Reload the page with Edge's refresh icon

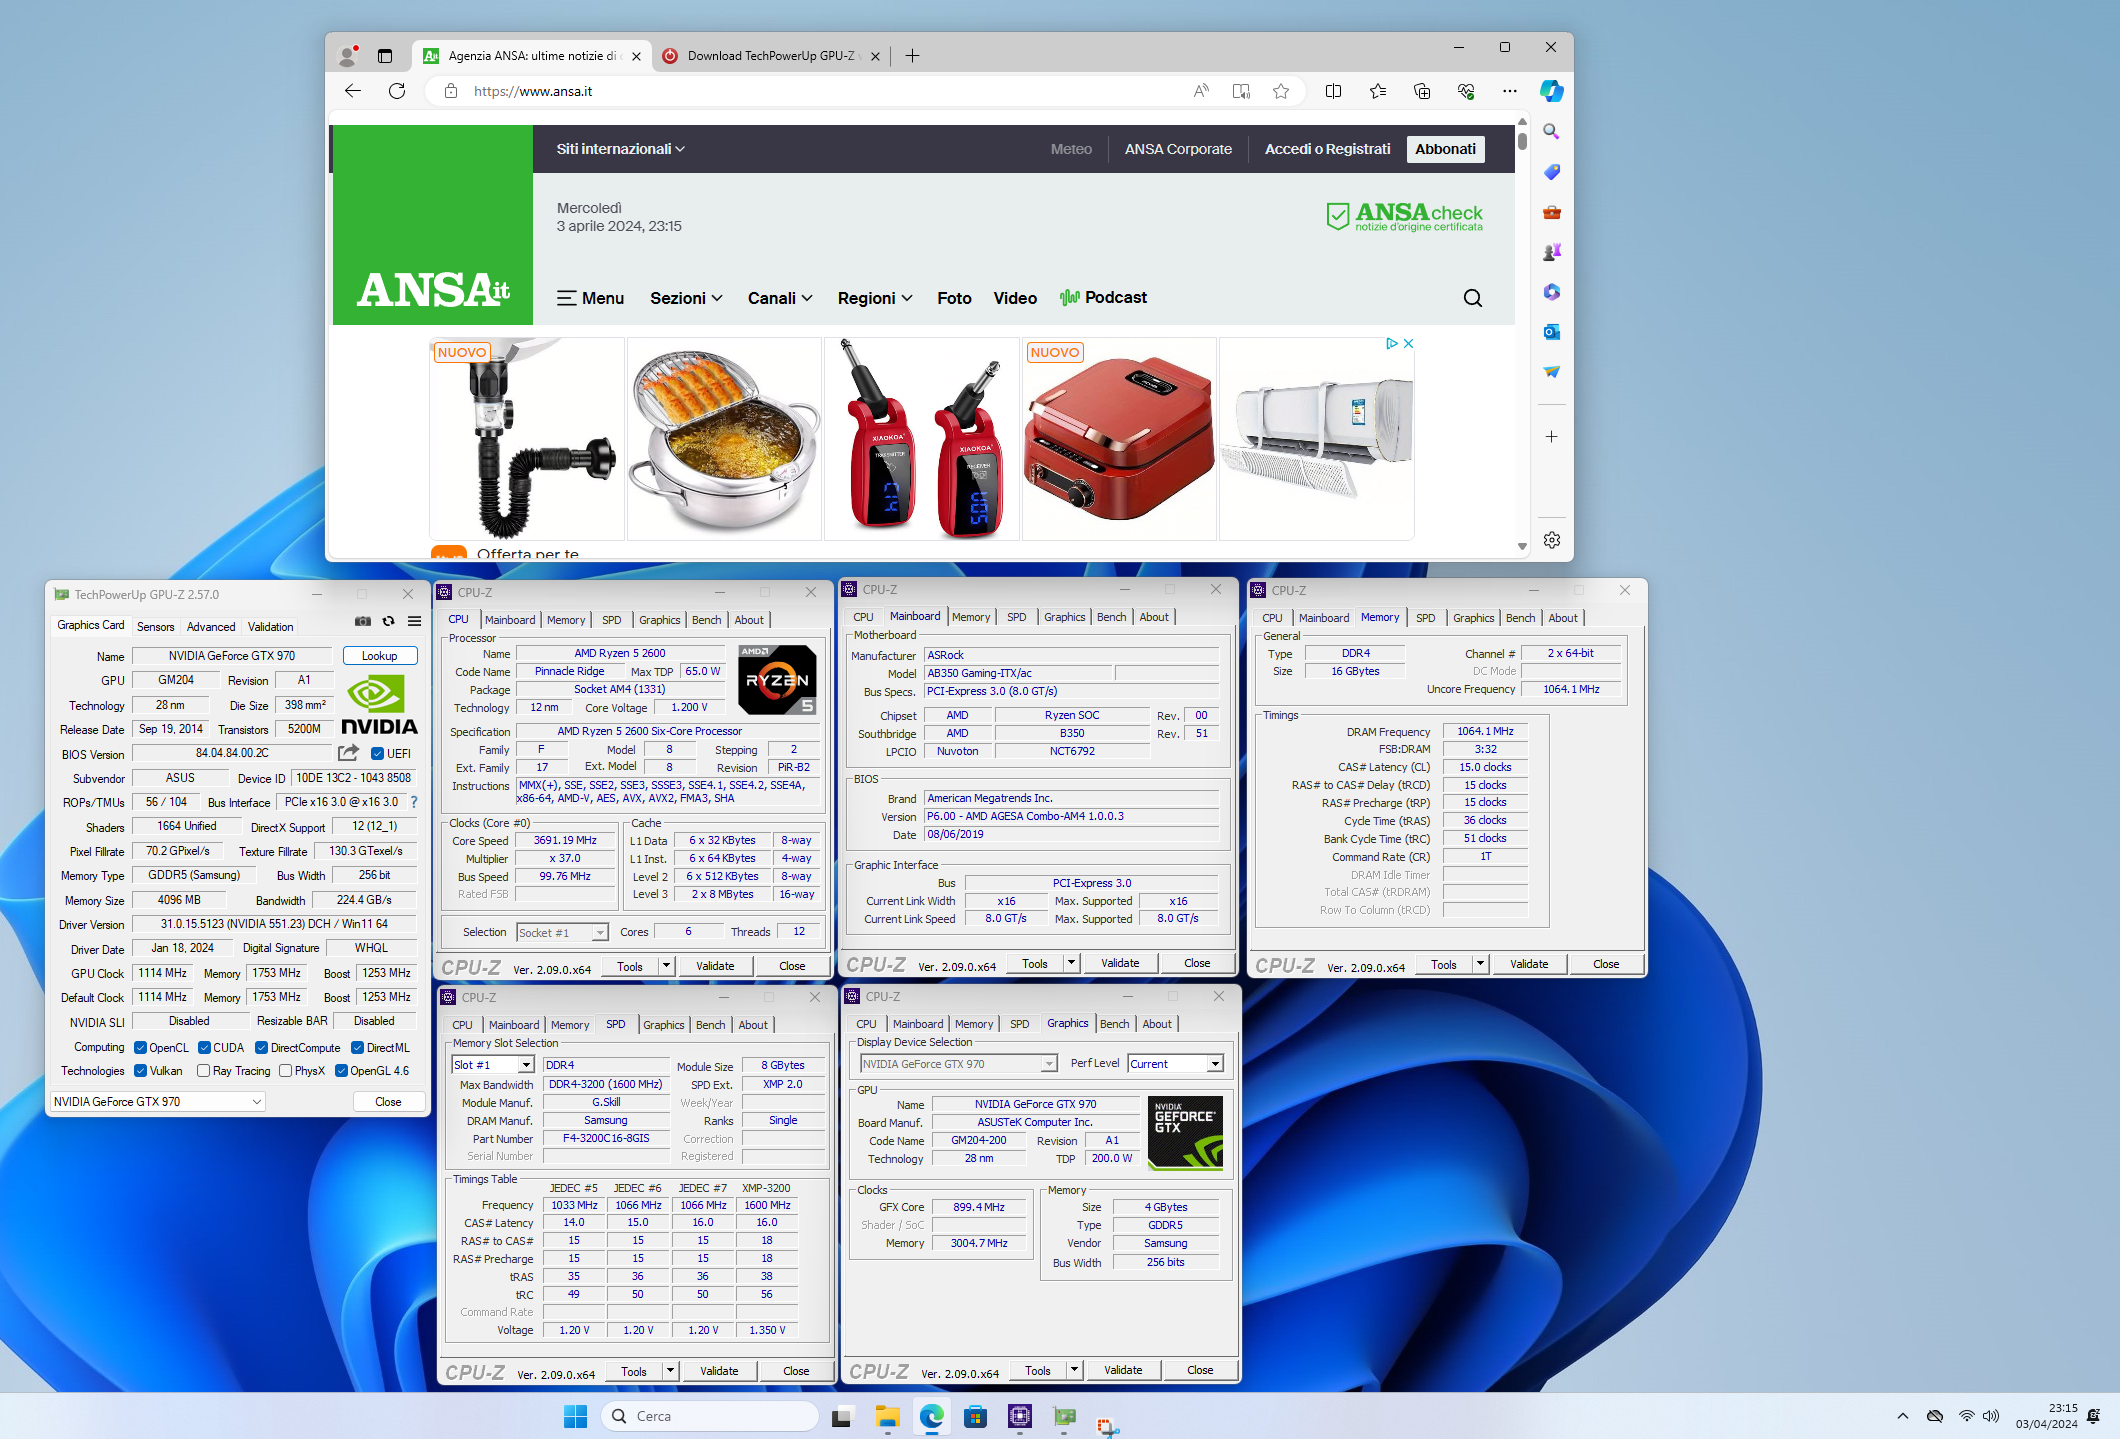point(397,91)
